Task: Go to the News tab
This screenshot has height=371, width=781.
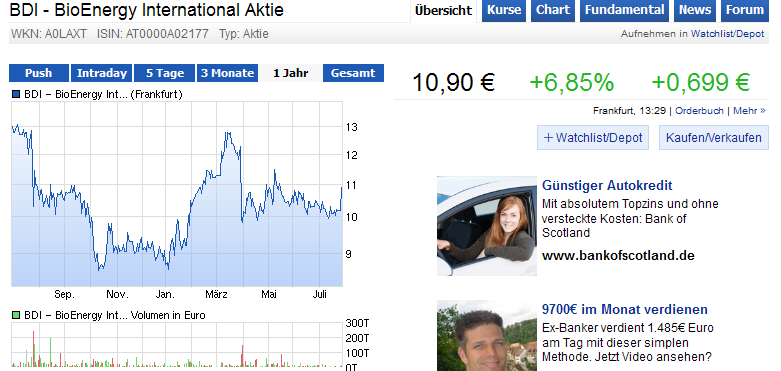Action: coord(695,10)
